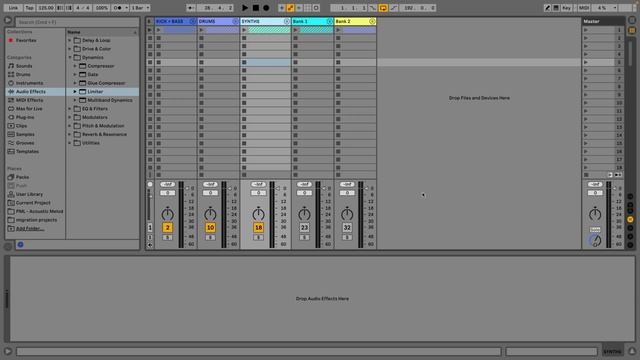The height and width of the screenshot is (360, 640).
Task: Launch the first clip in Bank 1 track
Action: (x=296, y=30)
